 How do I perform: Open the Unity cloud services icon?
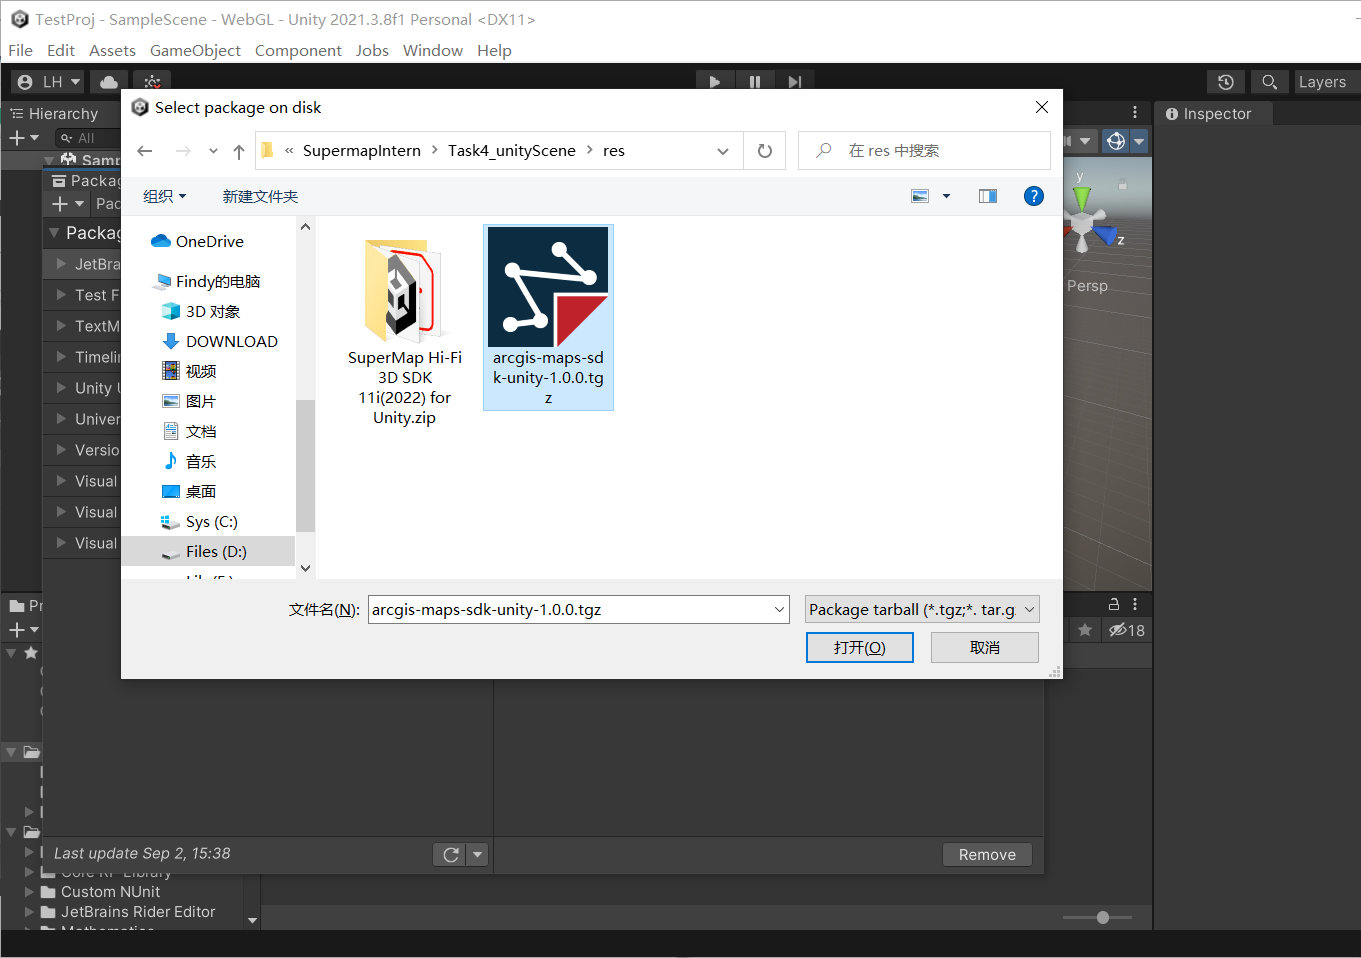click(109, 82)
